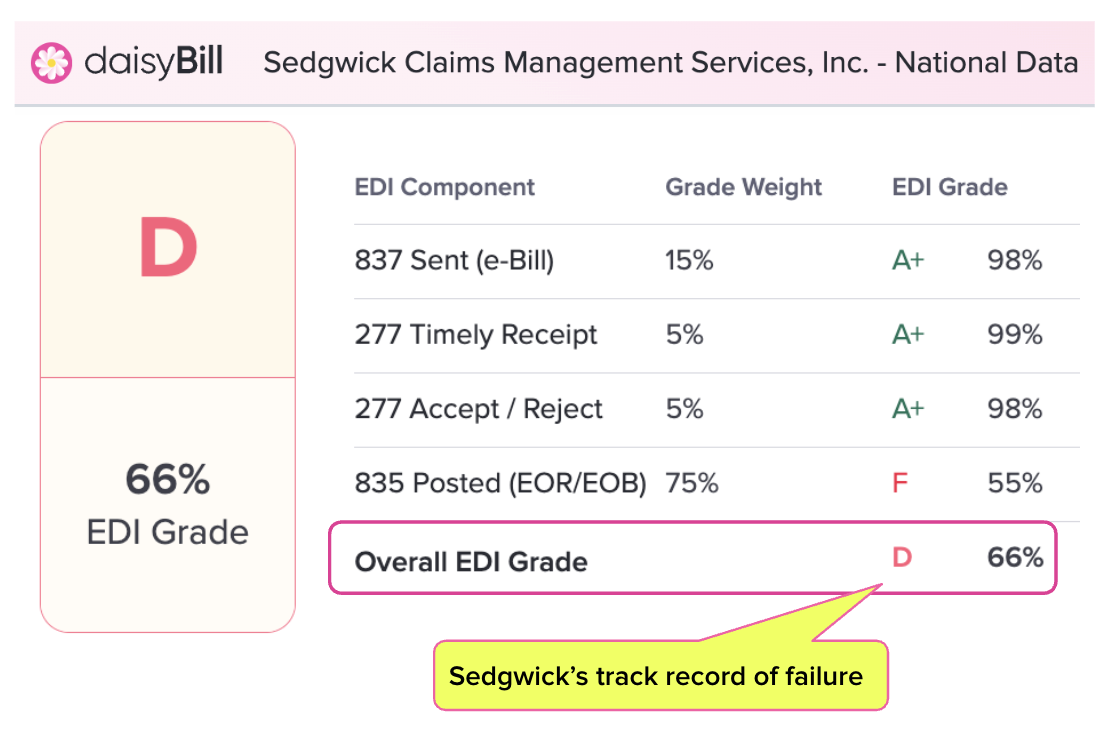Screen dimensions: 1104x732
Task: Select the 837 Sent (e-Bill) row
Action: tap(717, 261)
